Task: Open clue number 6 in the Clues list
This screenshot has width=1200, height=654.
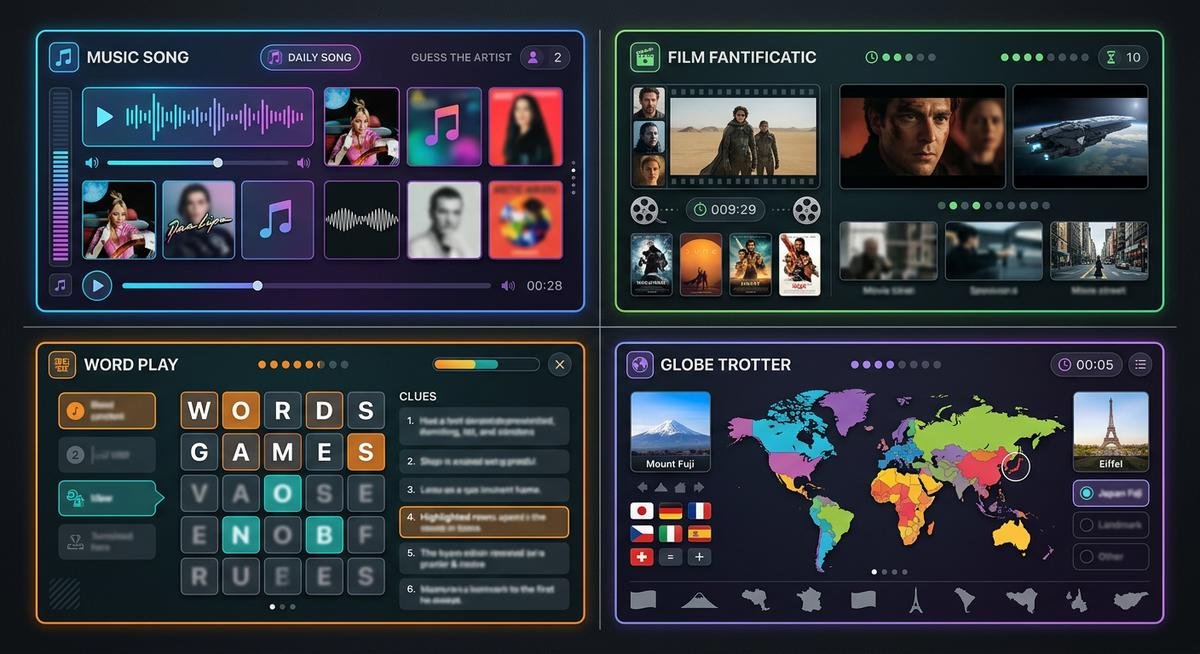Action: tap(484, 593)
